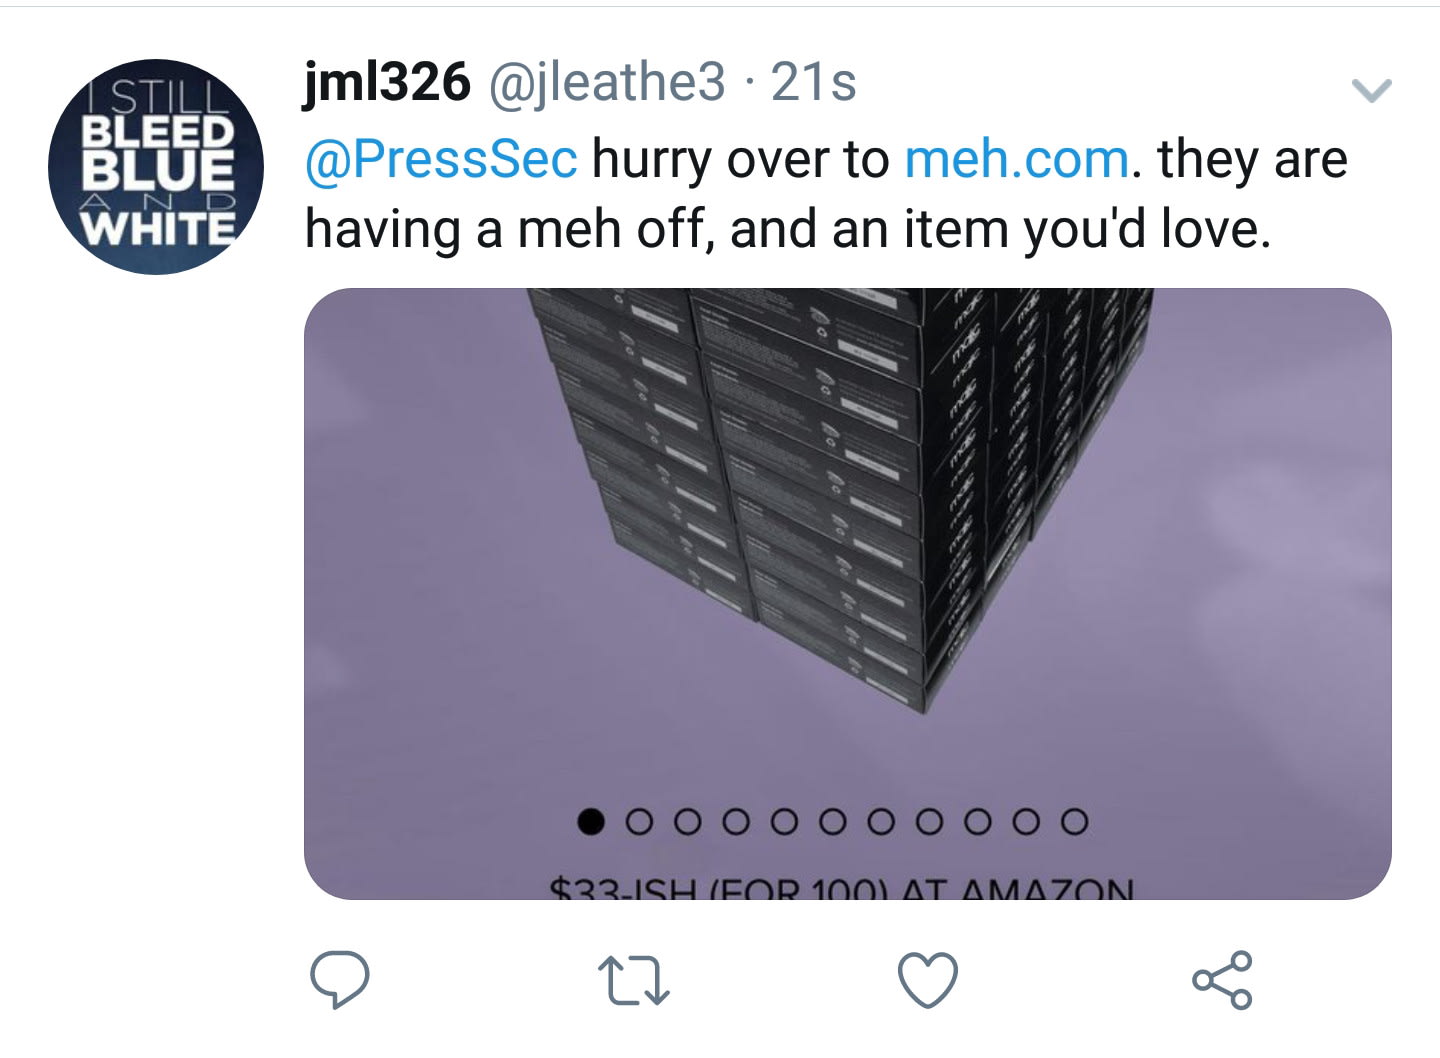Open the share options icon
Screen dimensions: 1440x1058
pos(1222,979)
